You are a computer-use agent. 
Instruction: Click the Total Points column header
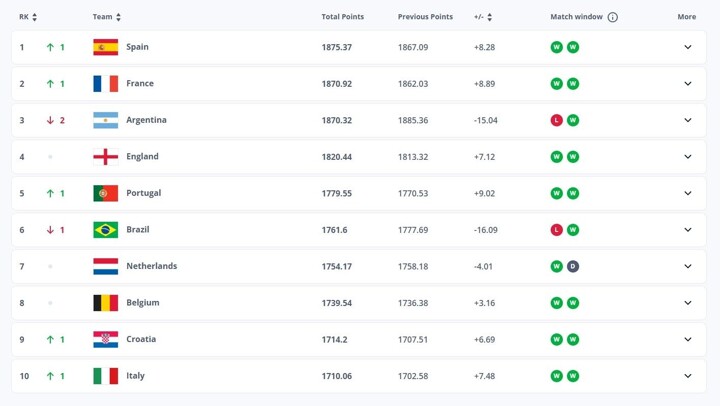[x=343, y=17]
